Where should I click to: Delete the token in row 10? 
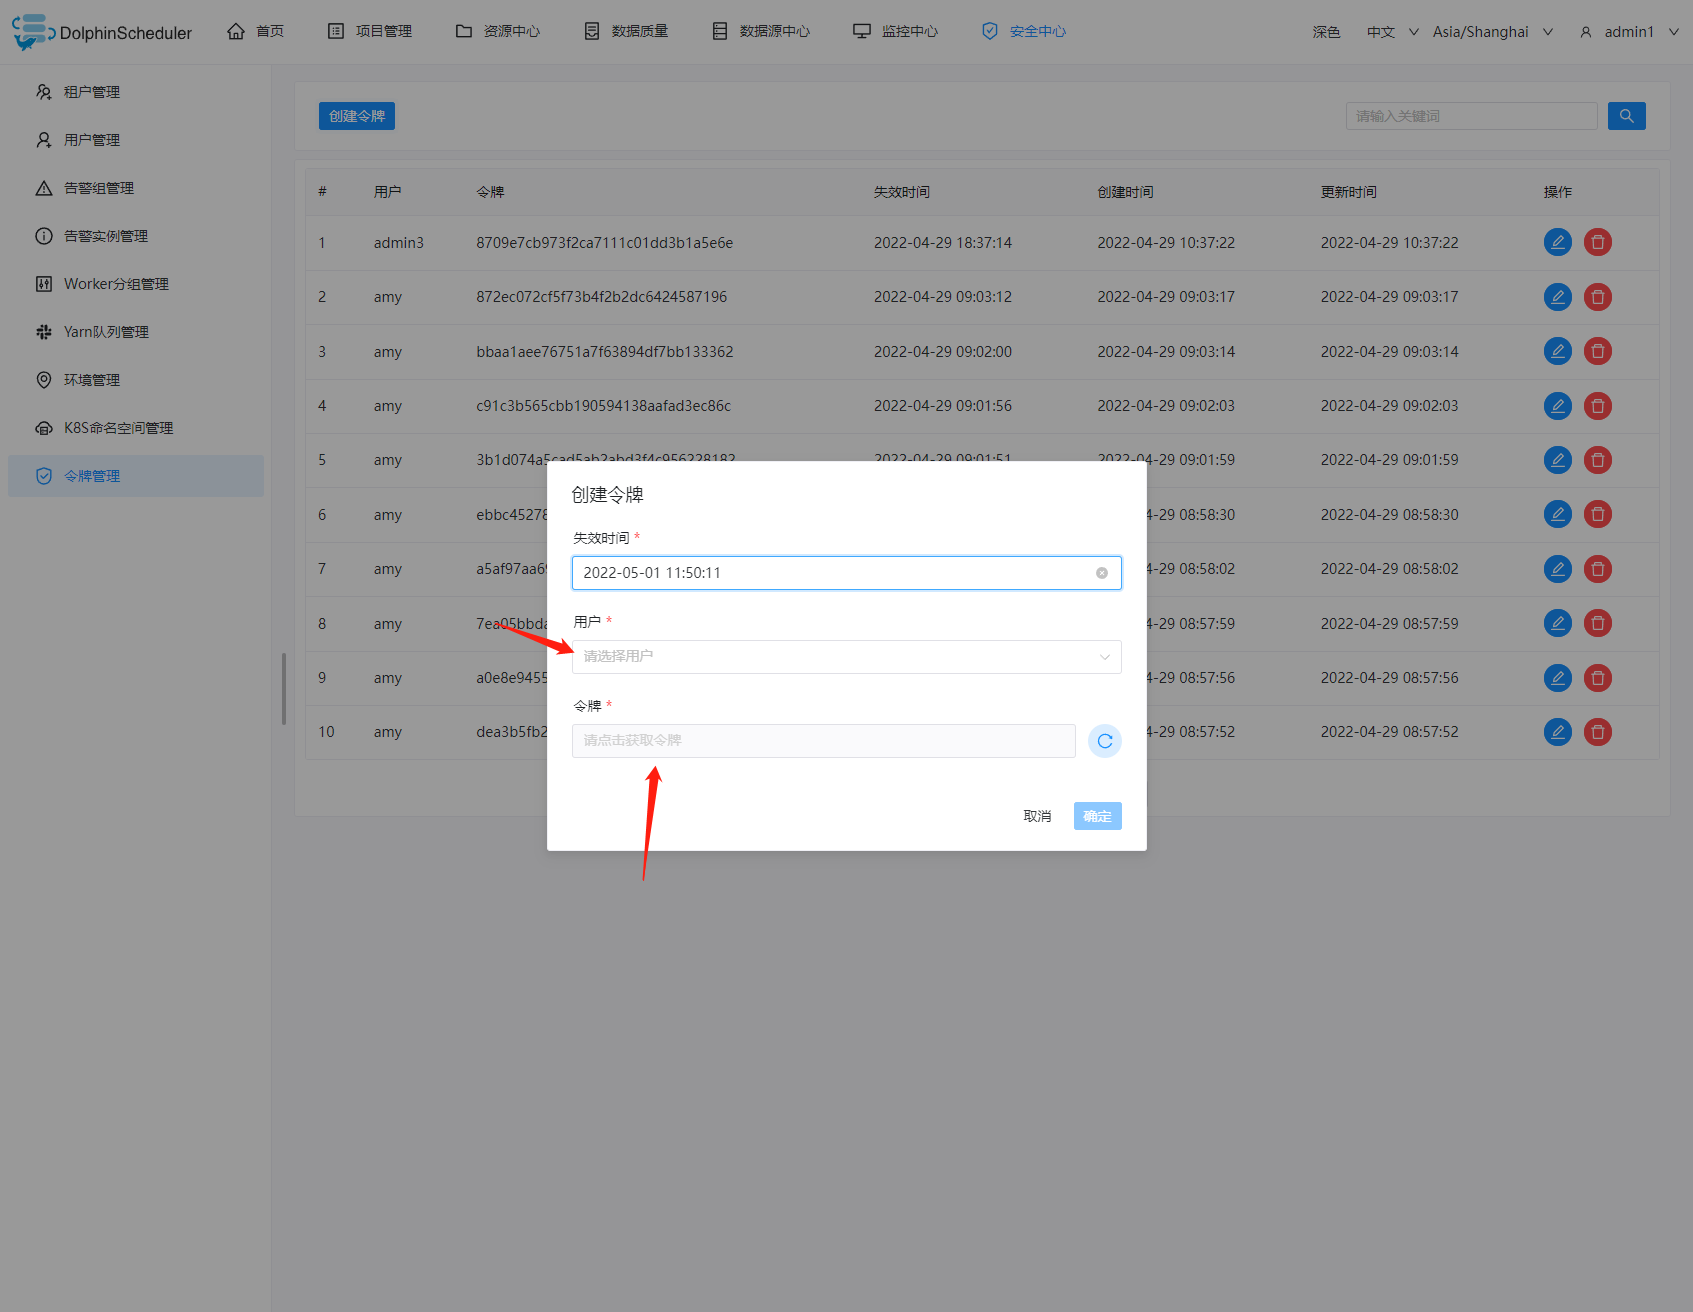pos(1598,732)
